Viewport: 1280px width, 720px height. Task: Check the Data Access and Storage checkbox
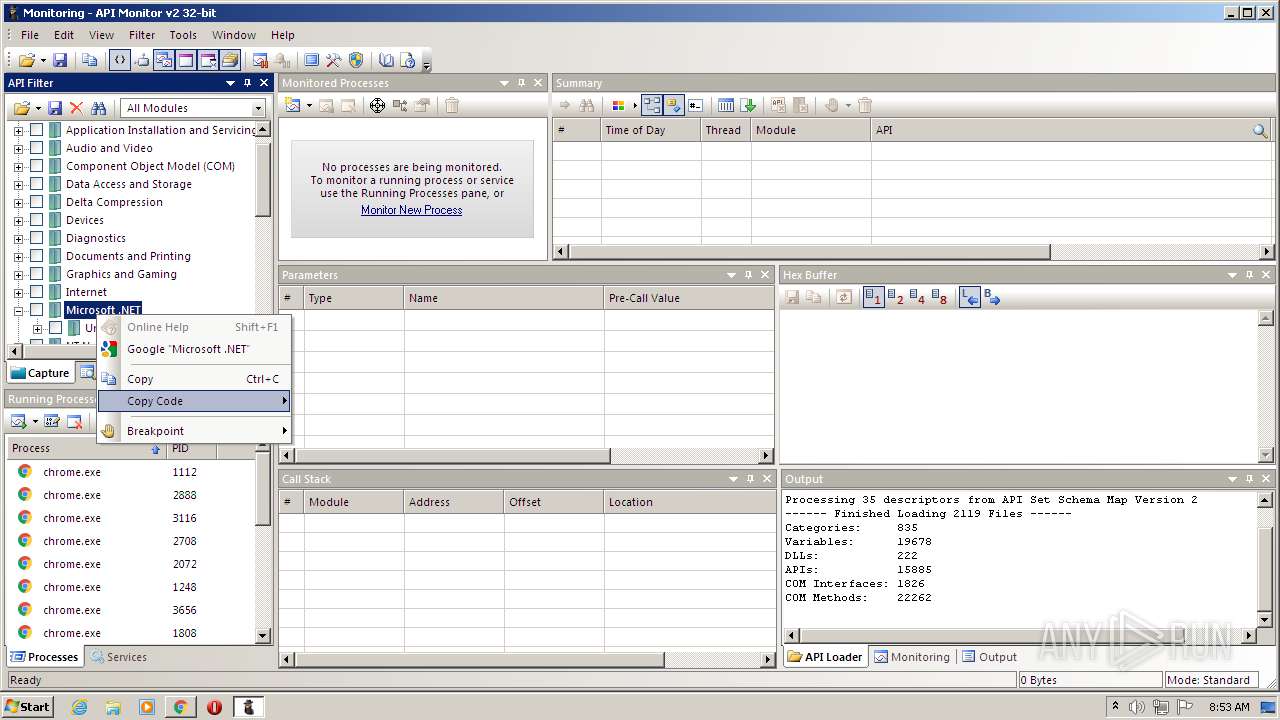coord(37,184)
